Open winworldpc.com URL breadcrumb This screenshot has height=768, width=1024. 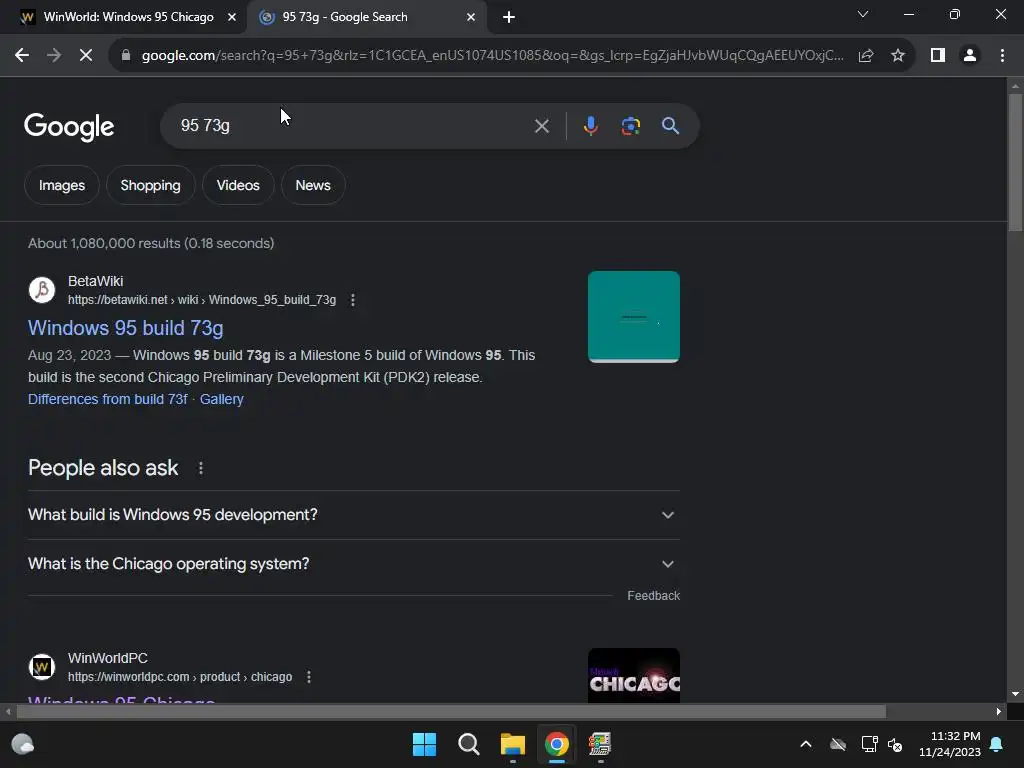tap(180, 677)
